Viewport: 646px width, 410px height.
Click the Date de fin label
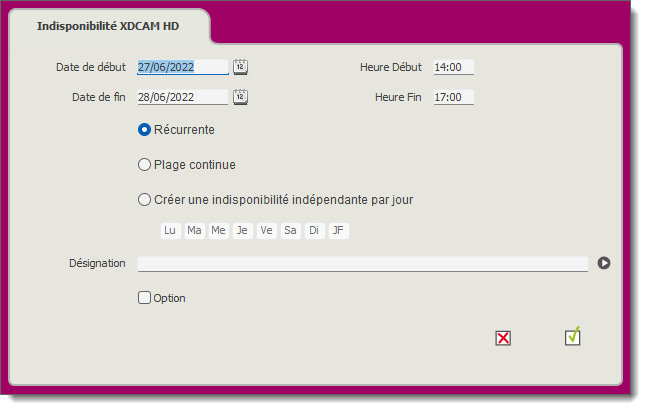click(98, 97)
